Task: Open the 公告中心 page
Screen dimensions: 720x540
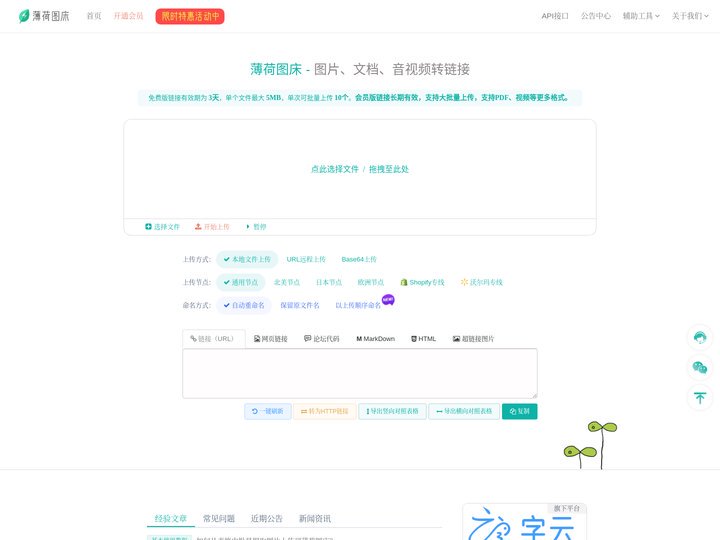Action: tap(596, 16)
